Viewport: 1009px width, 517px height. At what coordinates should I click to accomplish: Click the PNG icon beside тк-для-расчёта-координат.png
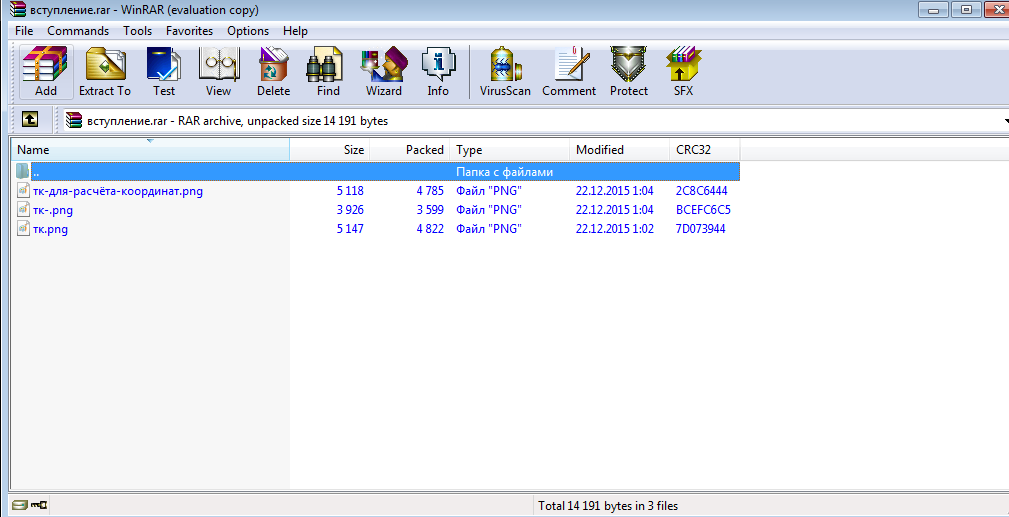tap(23, 191)
